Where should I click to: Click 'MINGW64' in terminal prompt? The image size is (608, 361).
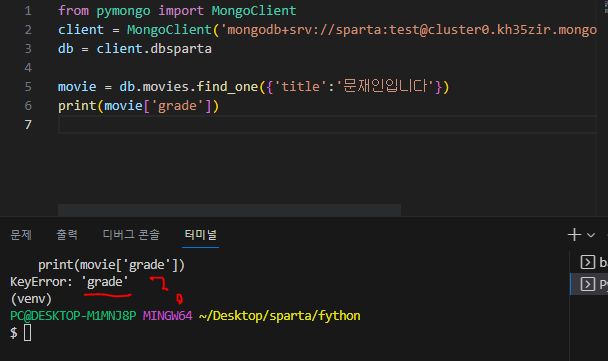168,316
